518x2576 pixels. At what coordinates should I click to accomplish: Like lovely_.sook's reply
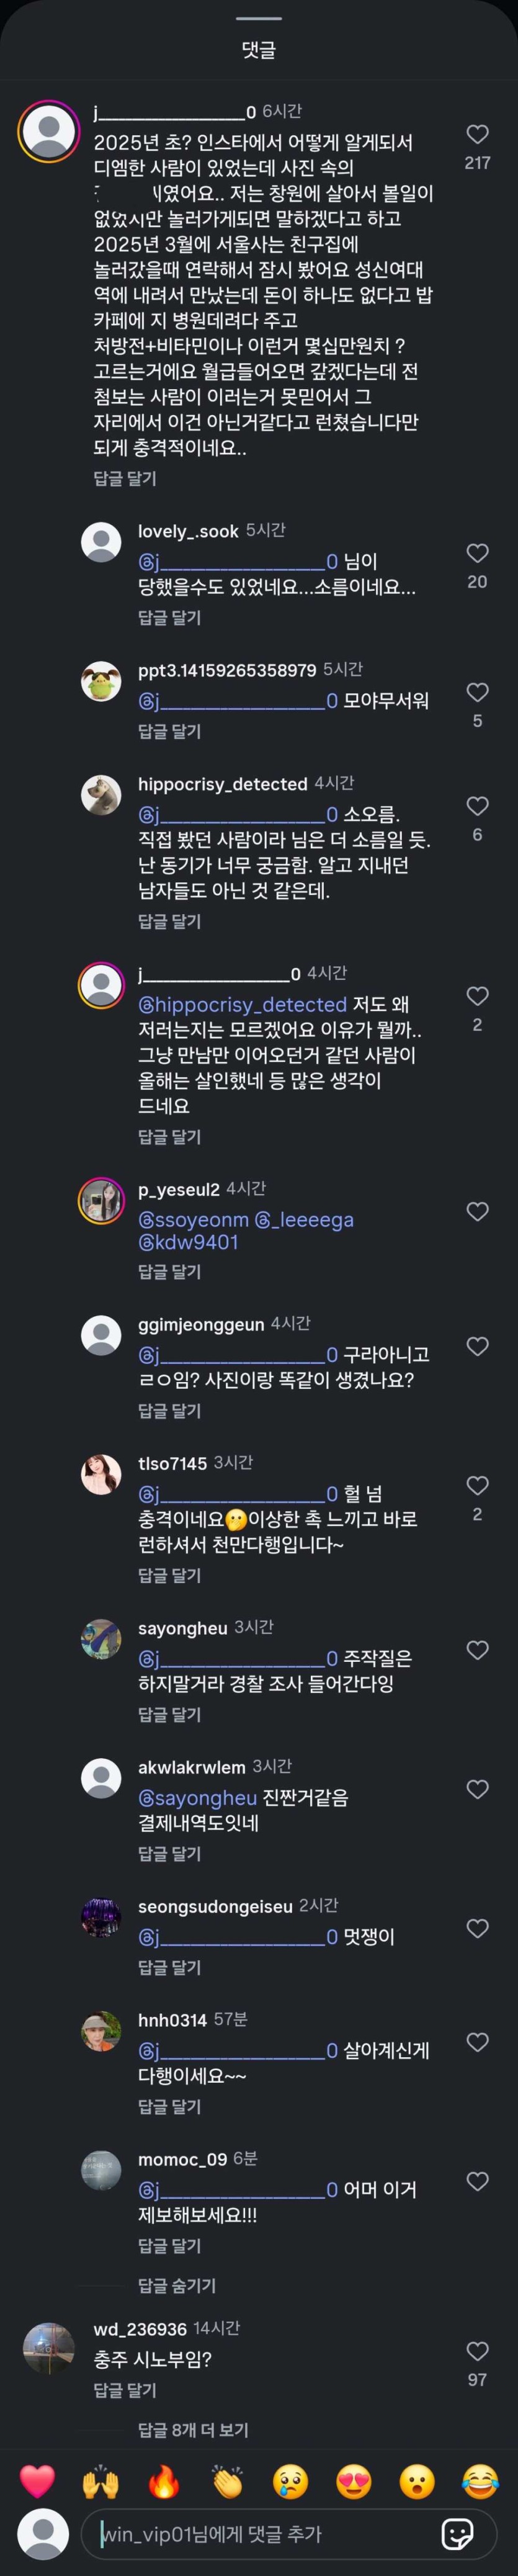(478, 553)
